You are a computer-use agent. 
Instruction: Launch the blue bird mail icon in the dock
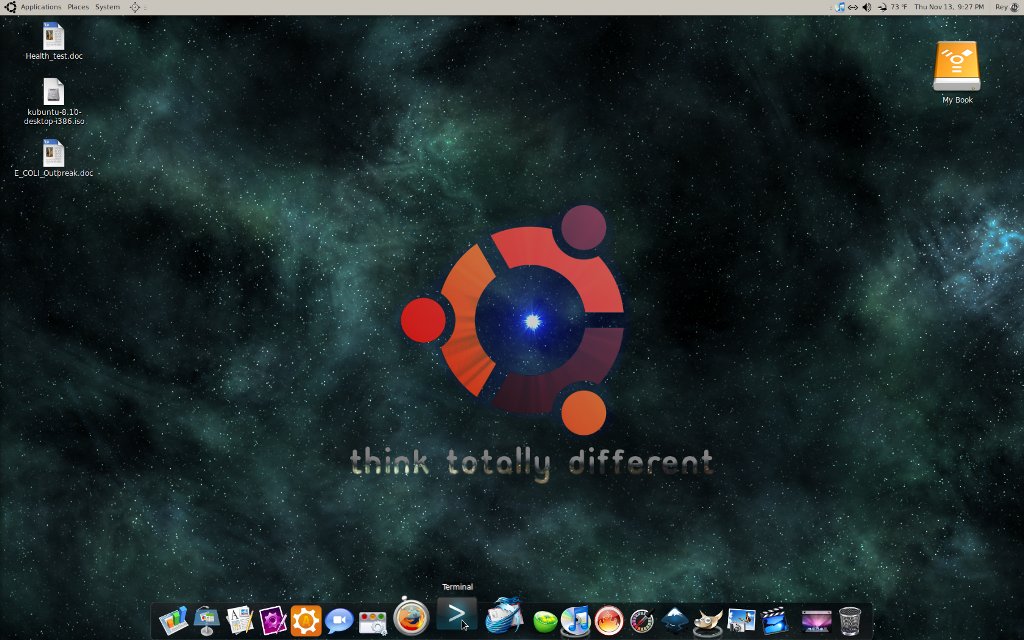pos(504,615)
